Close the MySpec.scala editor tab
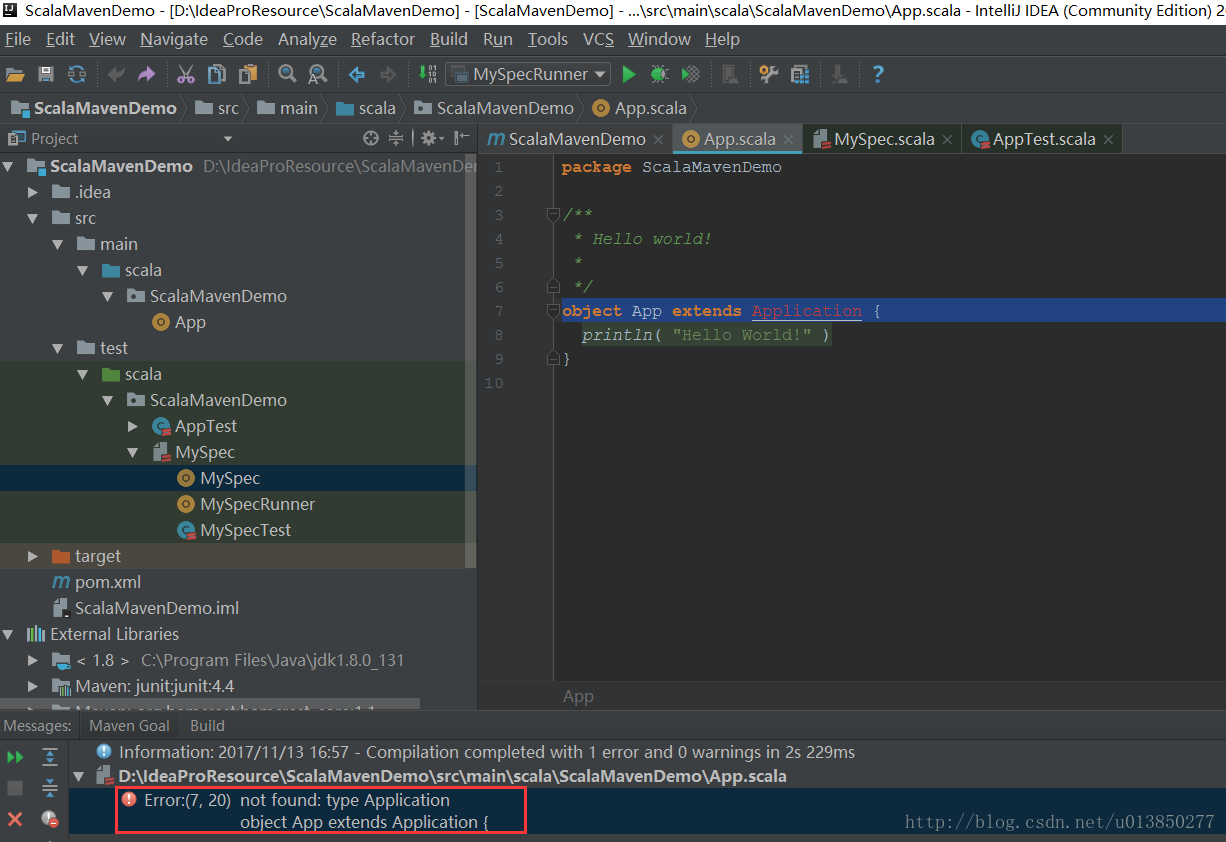This screenshot has height=842, width=1226. pos(947,140)
